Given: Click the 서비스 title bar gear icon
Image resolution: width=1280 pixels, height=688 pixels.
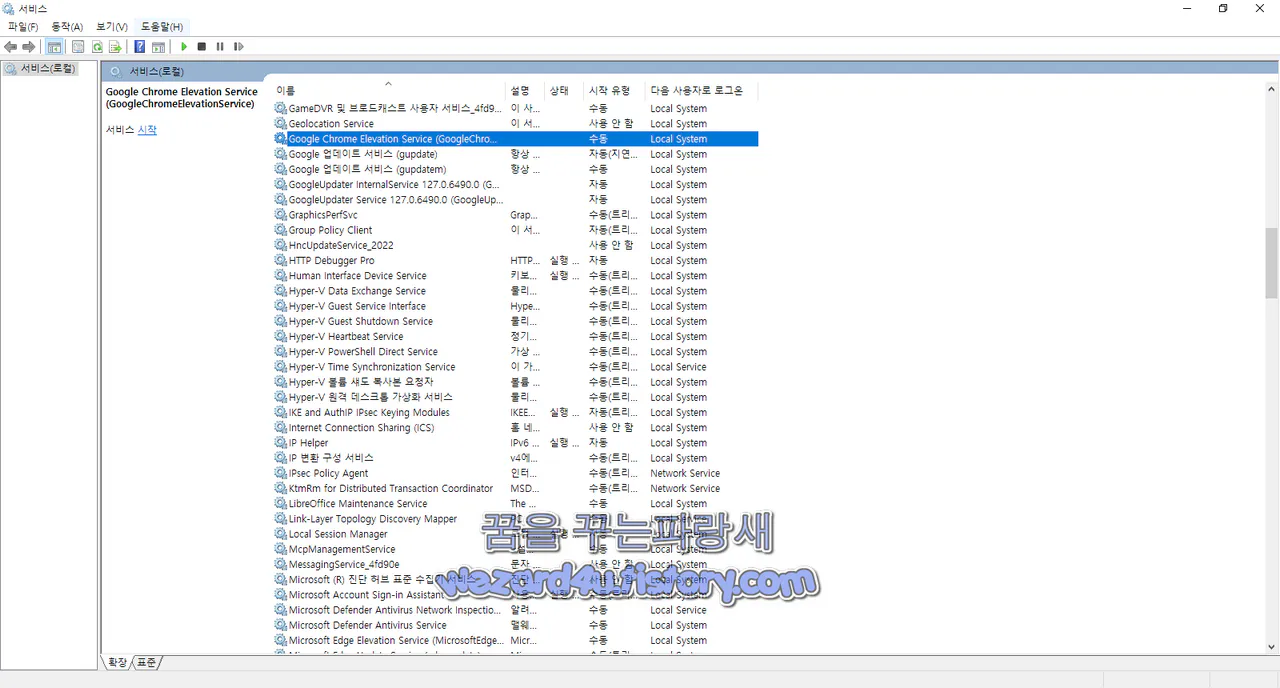Looking at the screenshot, I should point(9,8).
